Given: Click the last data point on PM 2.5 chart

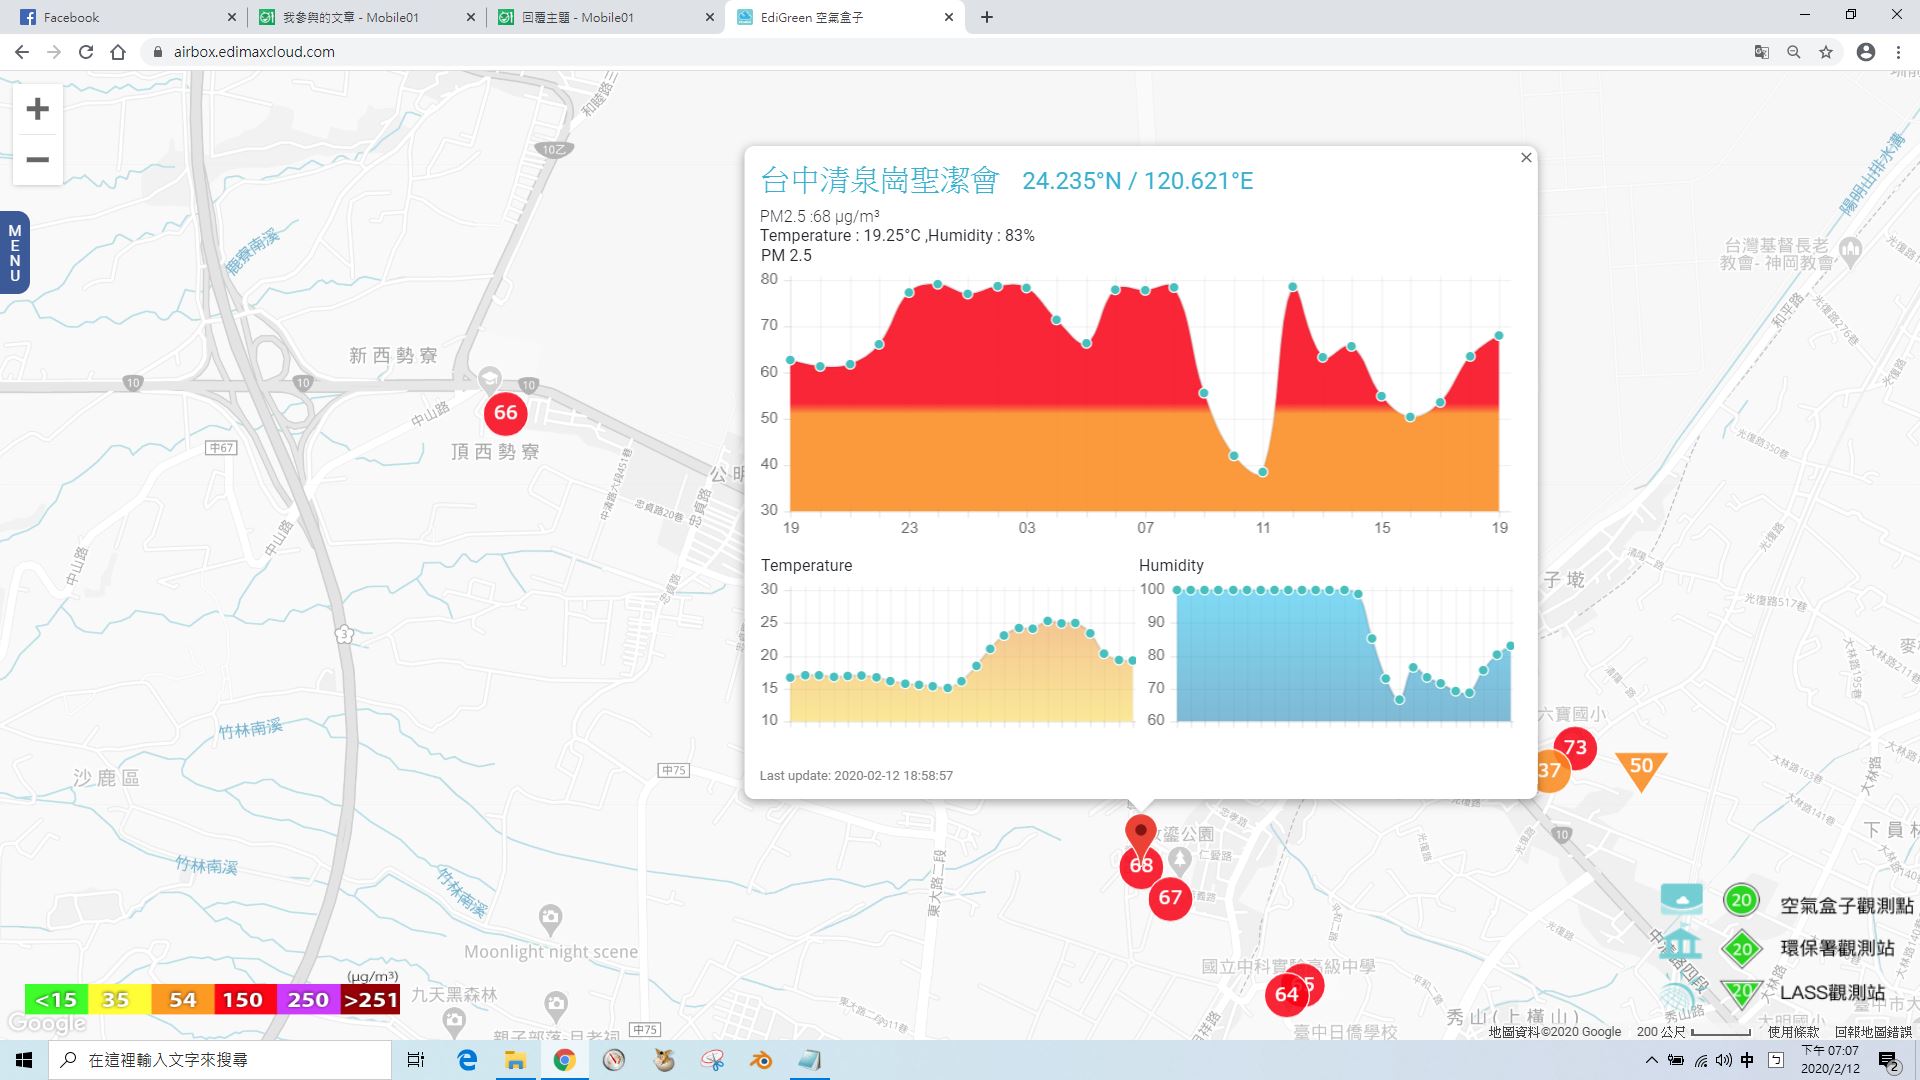Looking at the screenshot, I should coord(1499,336).
